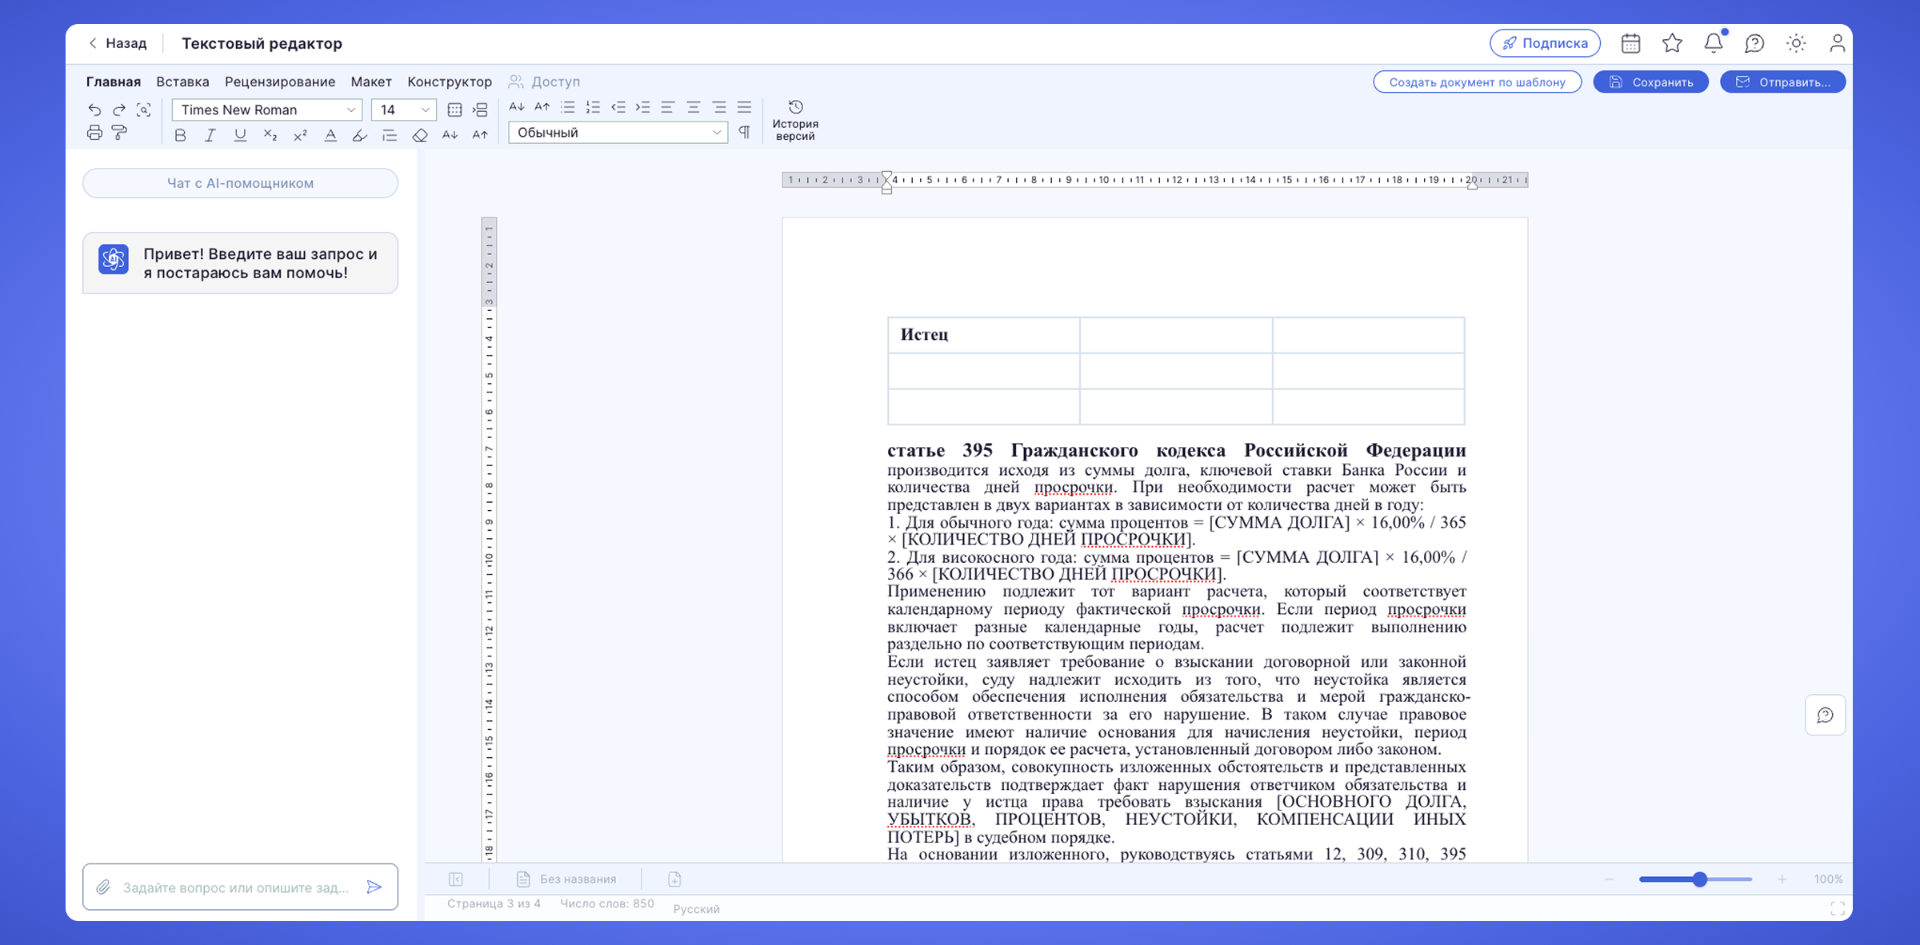
Task: Zoom in with the plus button
Action: (1782, 879)
